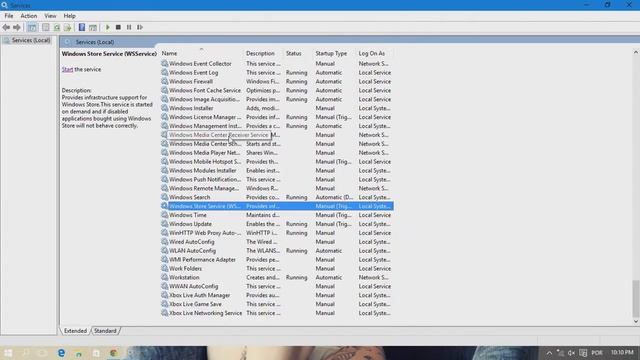
Task: Click the services list vertical scrollbar thumb
Action: [636, 298]
